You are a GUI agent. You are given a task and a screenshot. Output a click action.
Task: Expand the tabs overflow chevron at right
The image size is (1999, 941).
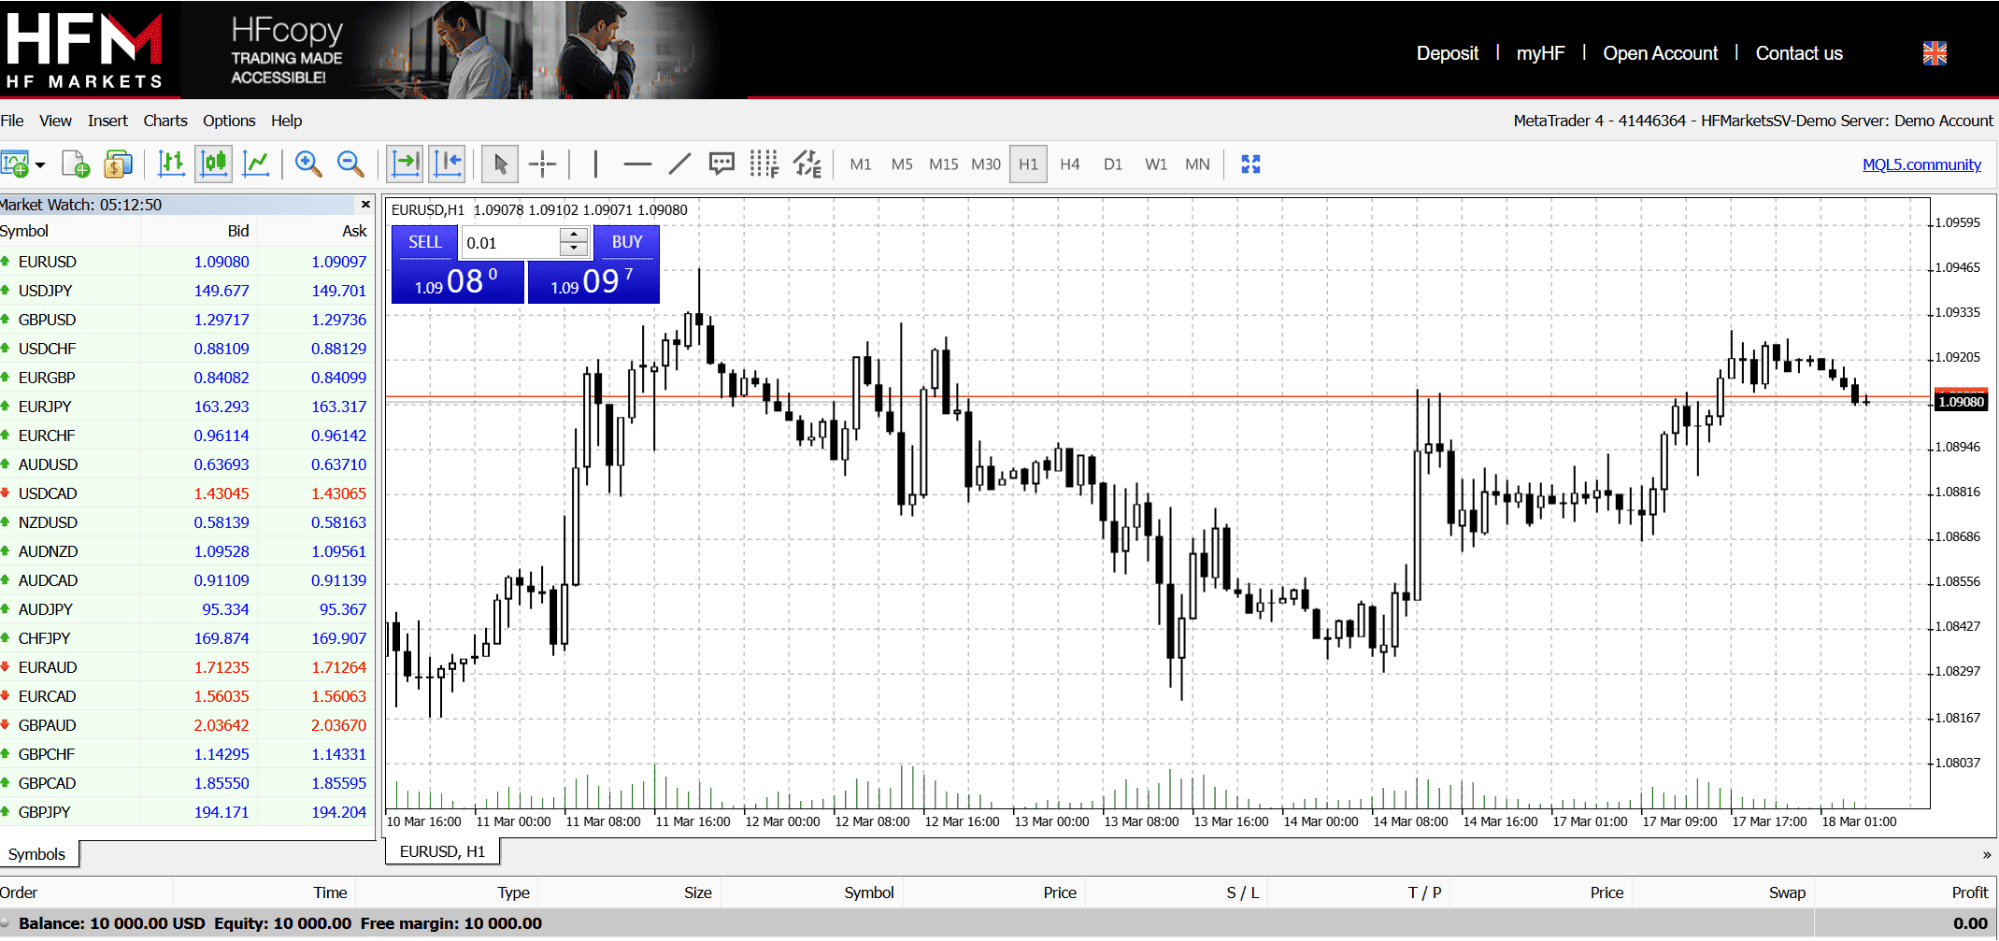pos(1986,855)
